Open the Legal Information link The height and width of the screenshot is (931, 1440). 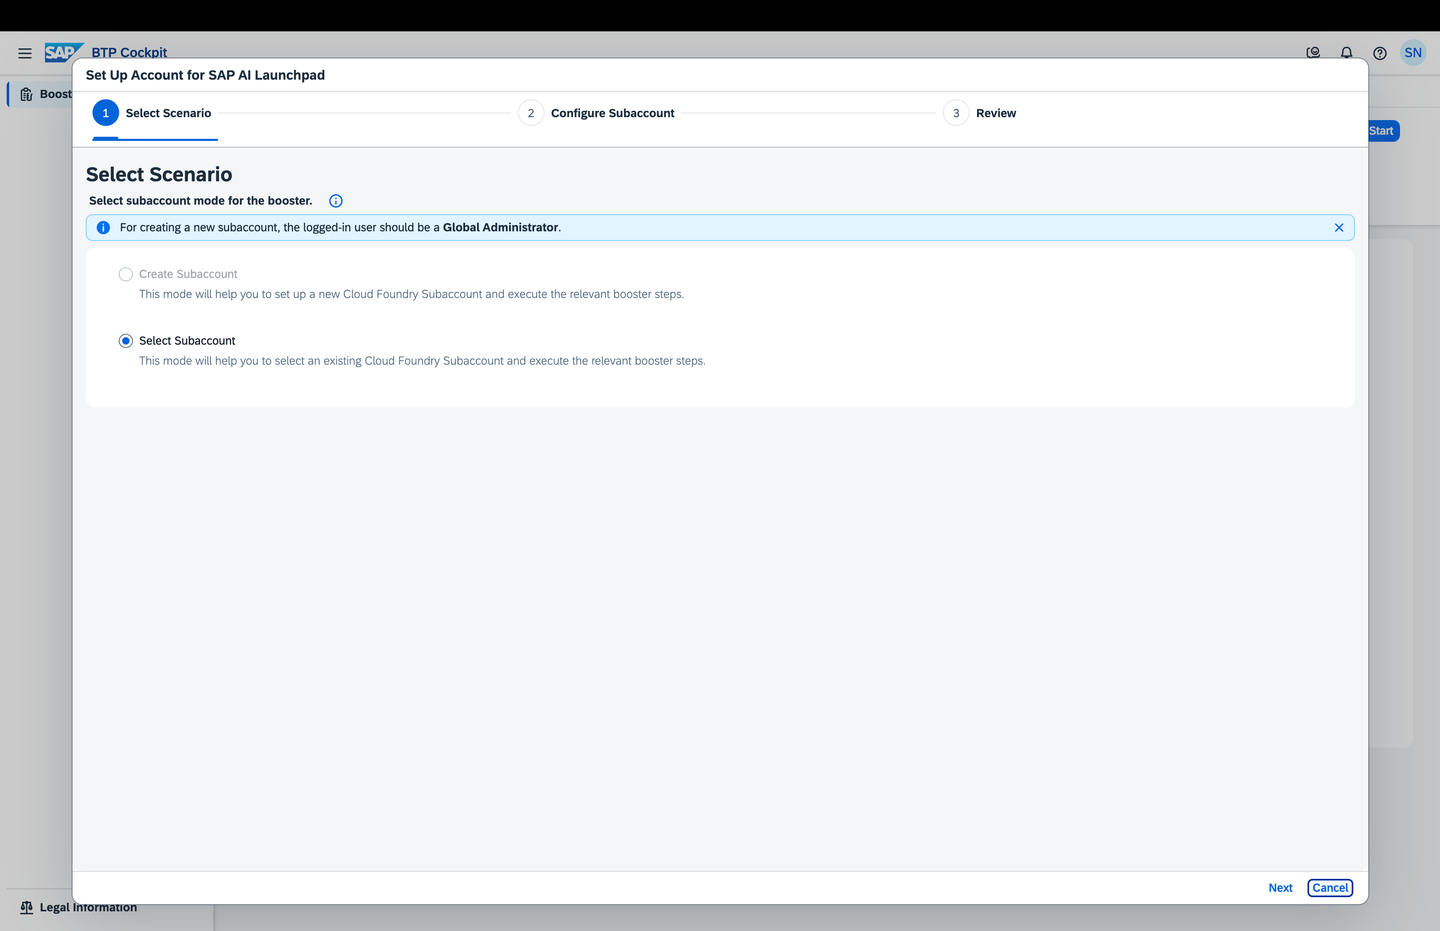[x=88, y=907]
